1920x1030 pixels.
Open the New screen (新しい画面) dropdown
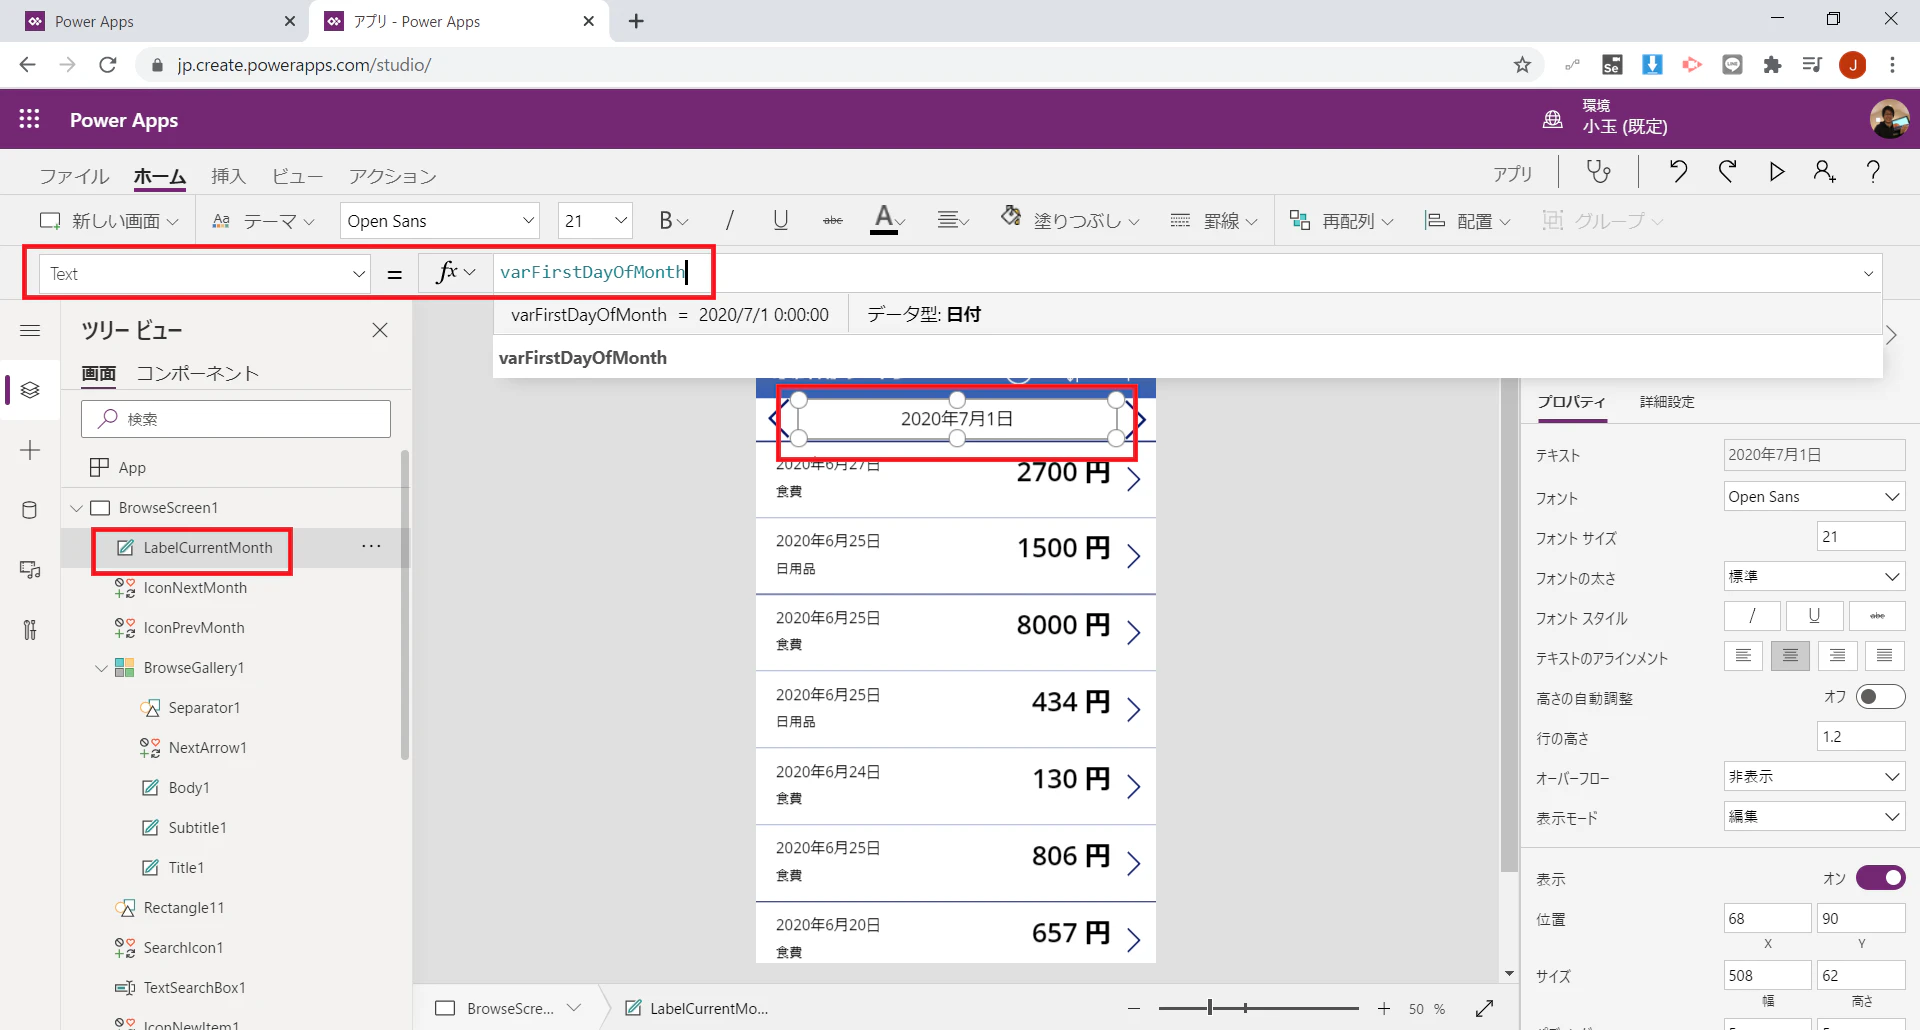[x=109, y=221]
